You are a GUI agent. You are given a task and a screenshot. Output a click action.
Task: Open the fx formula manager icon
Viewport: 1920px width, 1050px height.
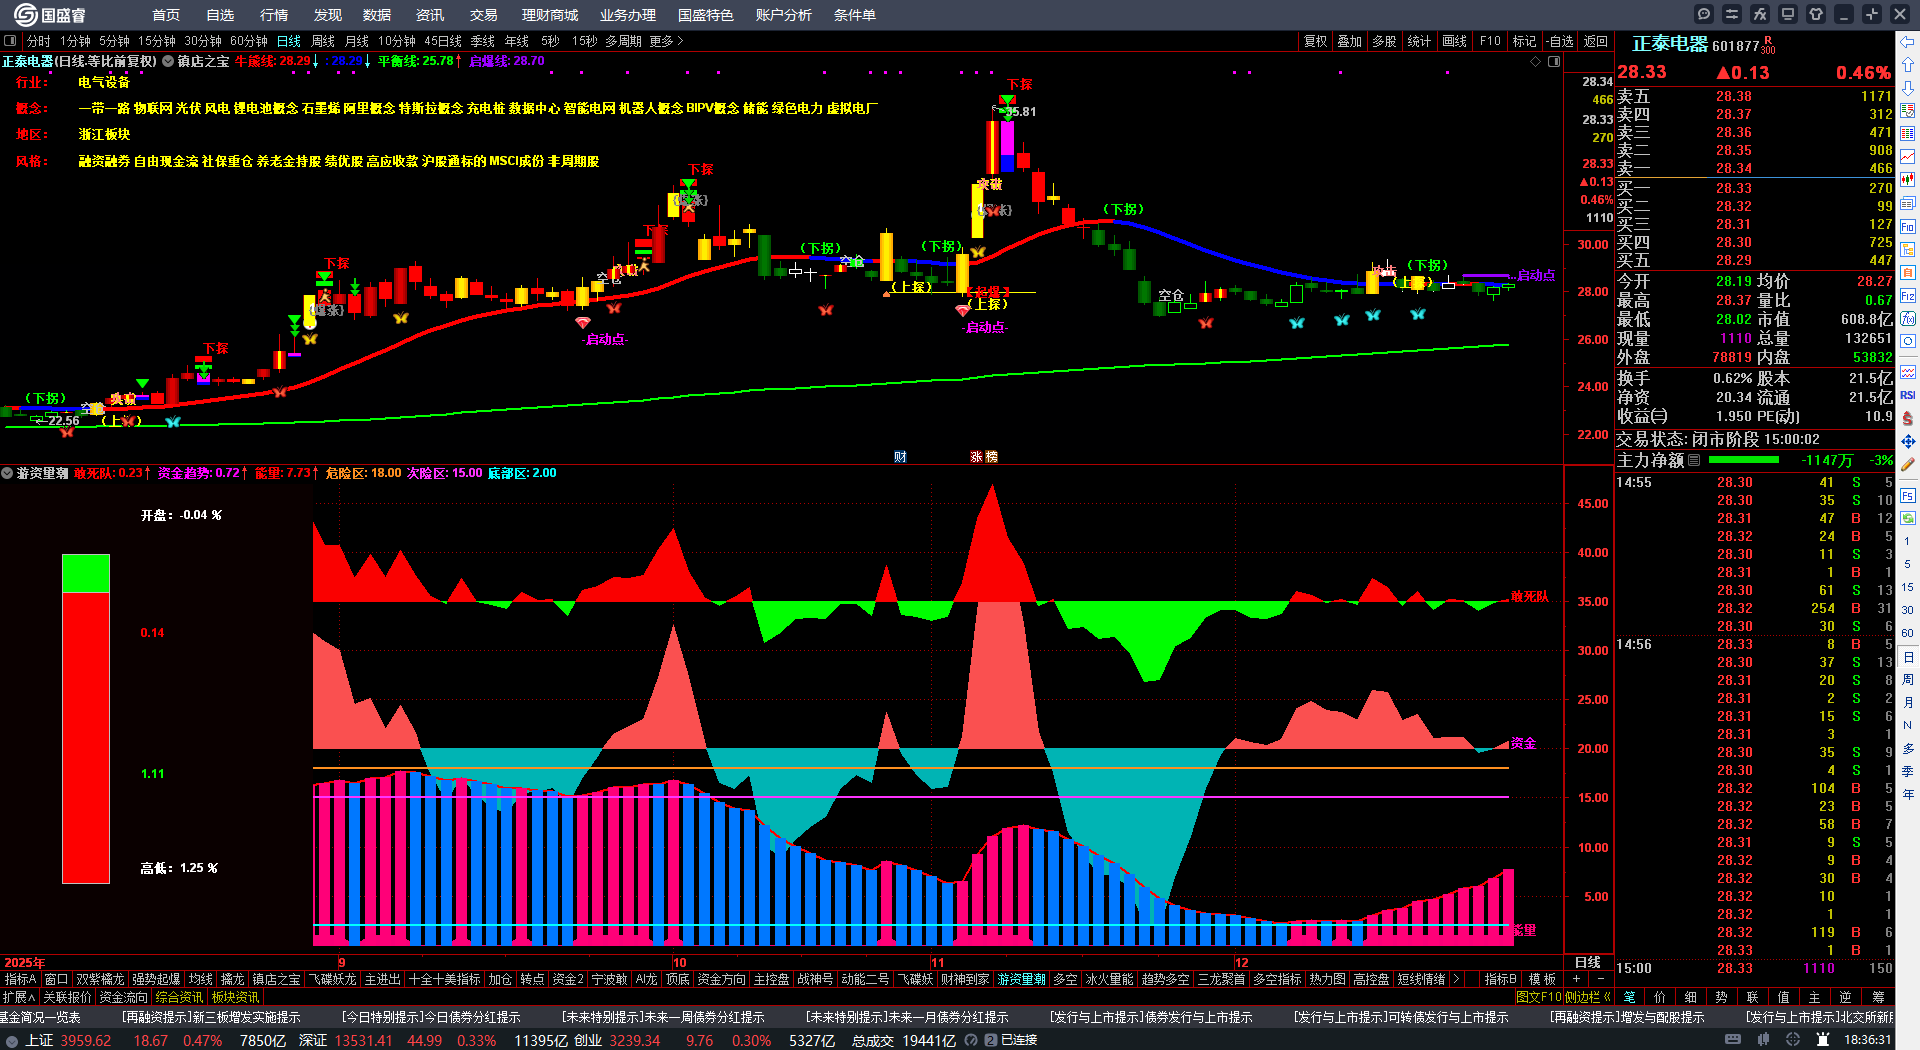pos(1760,14)
